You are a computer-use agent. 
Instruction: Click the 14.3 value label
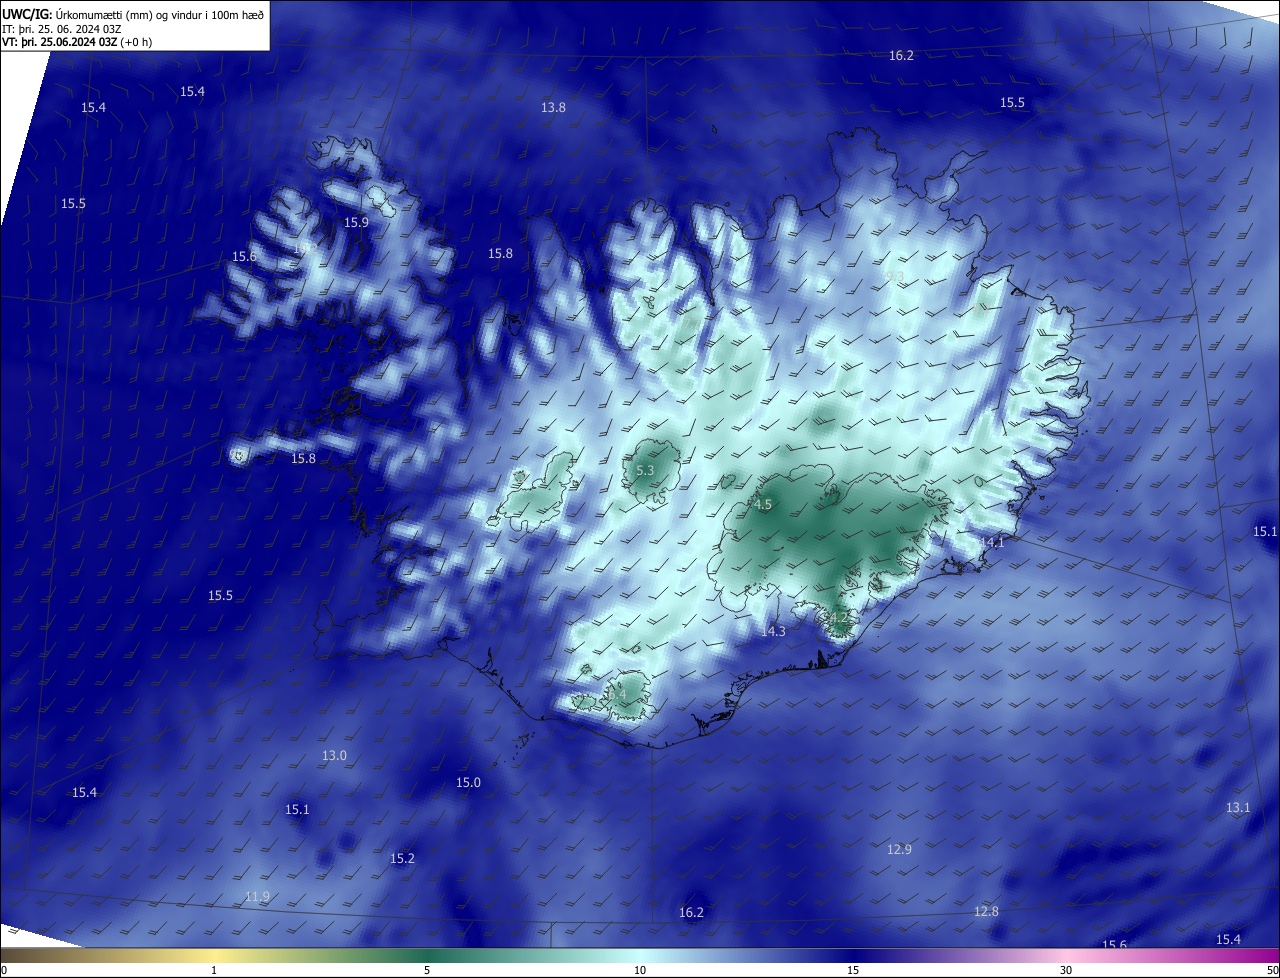pyautogui.click(x=773, y=631)
